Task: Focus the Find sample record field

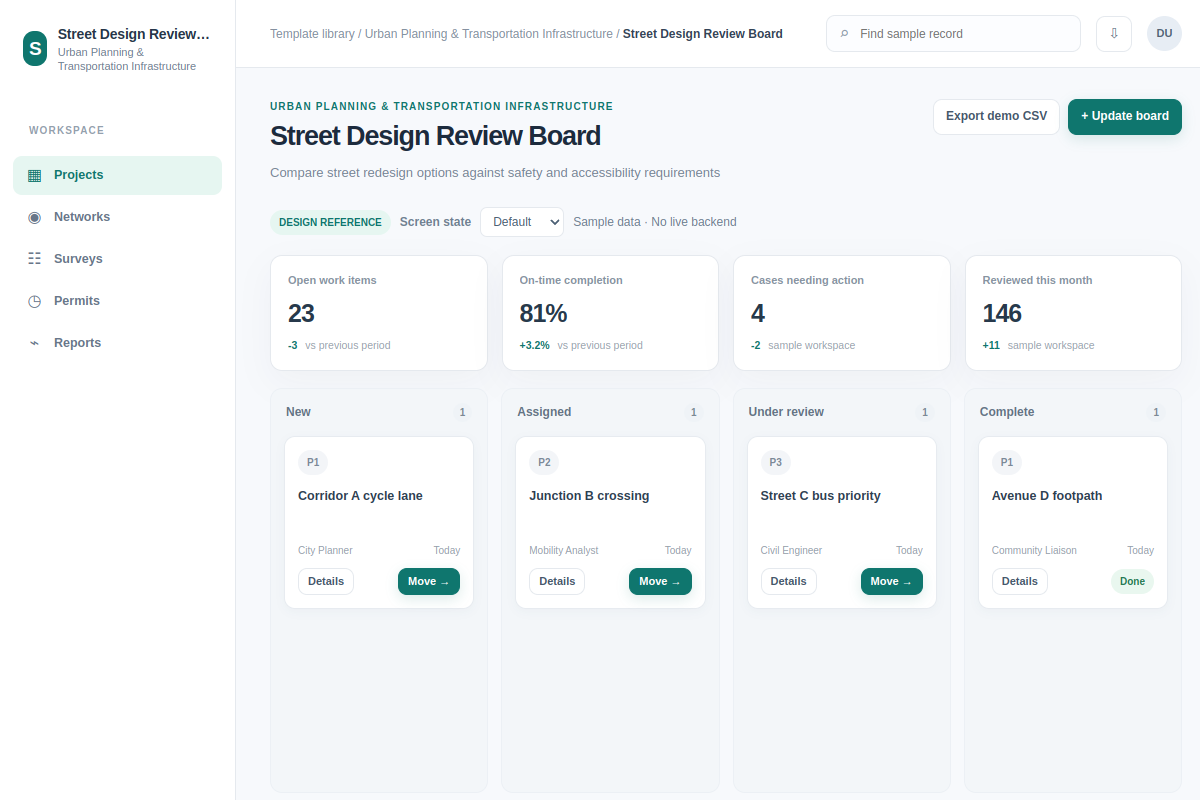Action: pyautogui.click(x=953, y=33)
